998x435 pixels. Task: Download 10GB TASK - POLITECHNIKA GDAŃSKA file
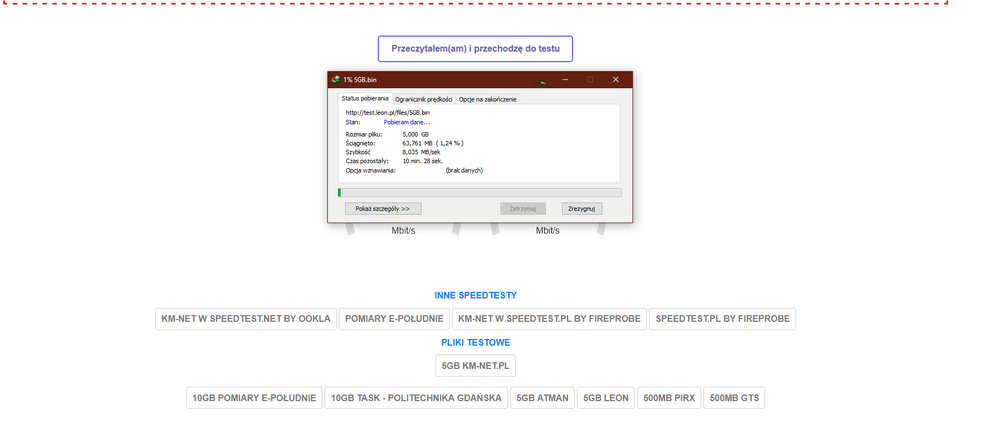(x=416, y=398)
